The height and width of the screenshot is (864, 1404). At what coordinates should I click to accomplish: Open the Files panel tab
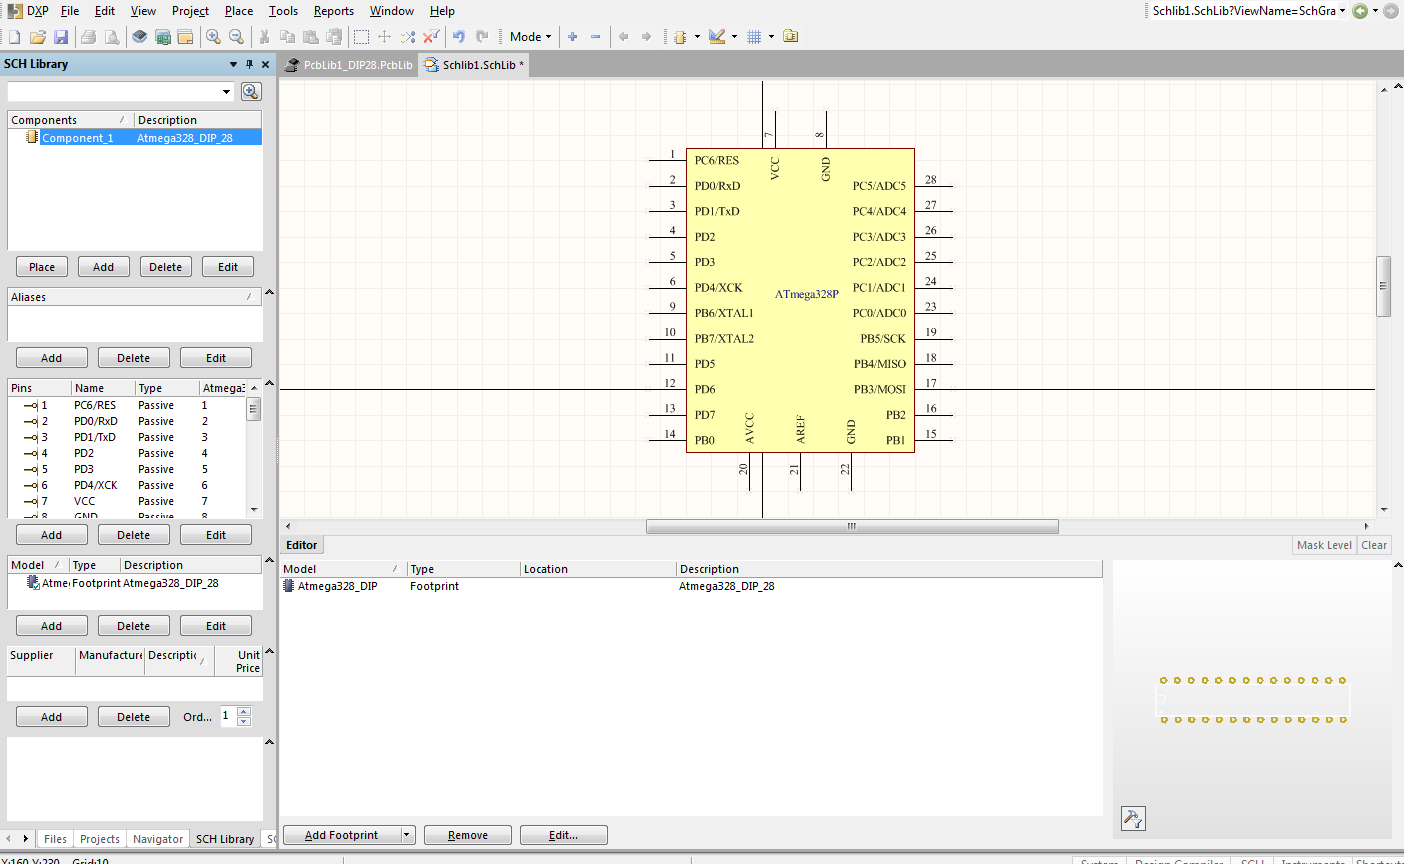point(56,839)
